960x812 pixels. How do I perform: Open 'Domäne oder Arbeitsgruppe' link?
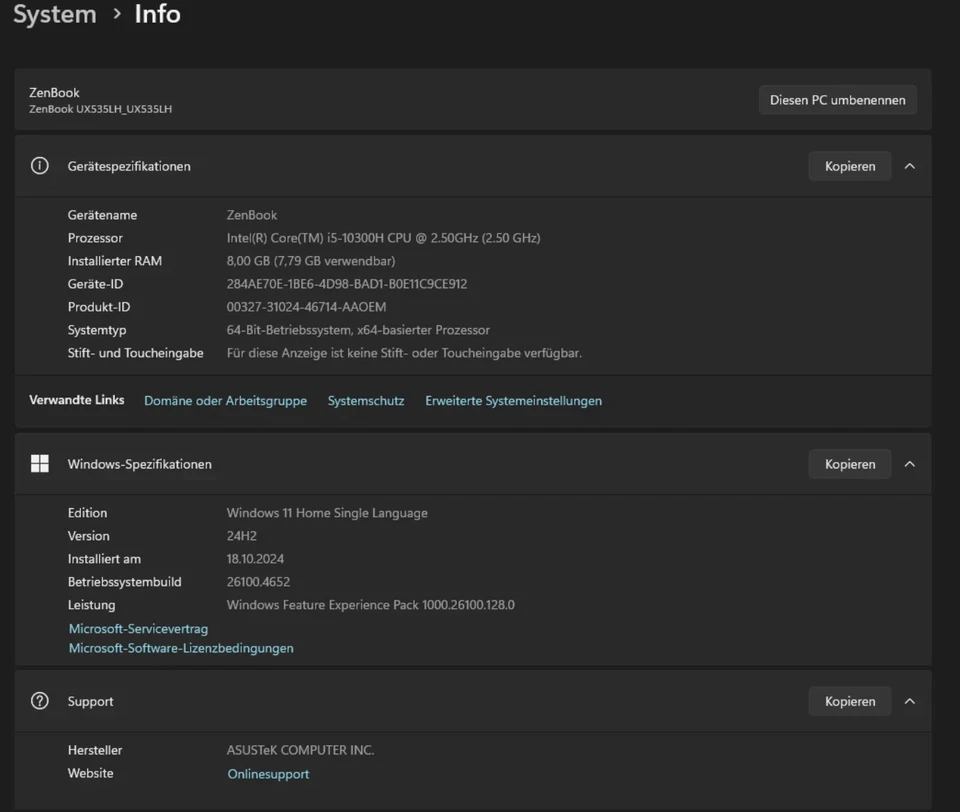pos(225,401)
